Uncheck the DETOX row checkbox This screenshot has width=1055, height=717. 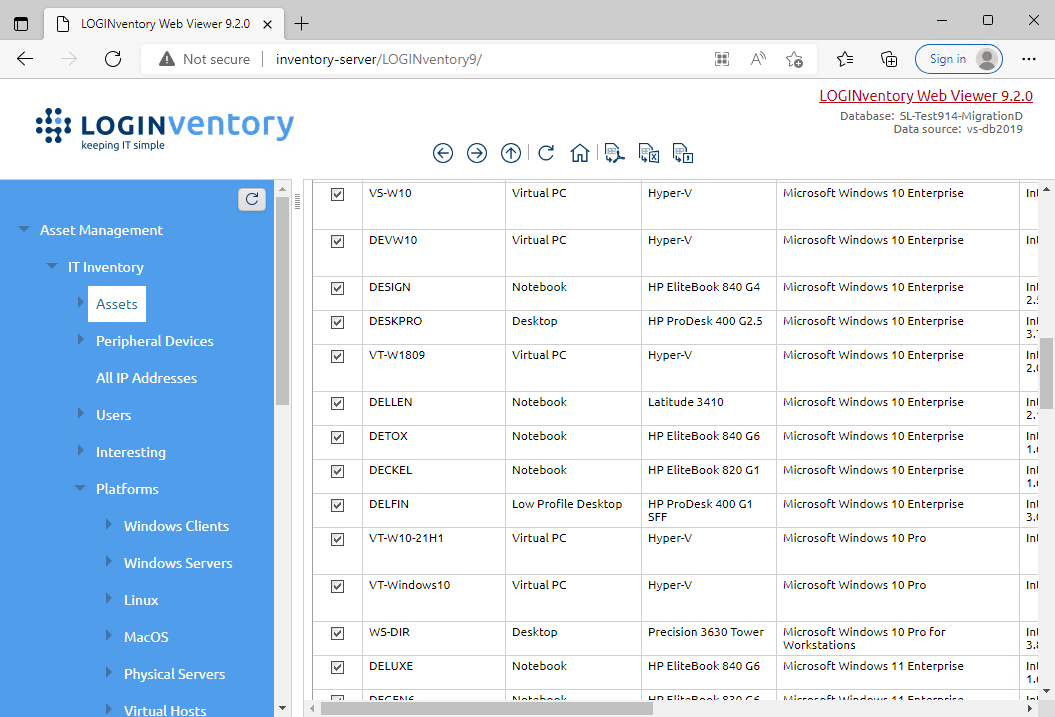pyautogui.click(x=338, y=438)
